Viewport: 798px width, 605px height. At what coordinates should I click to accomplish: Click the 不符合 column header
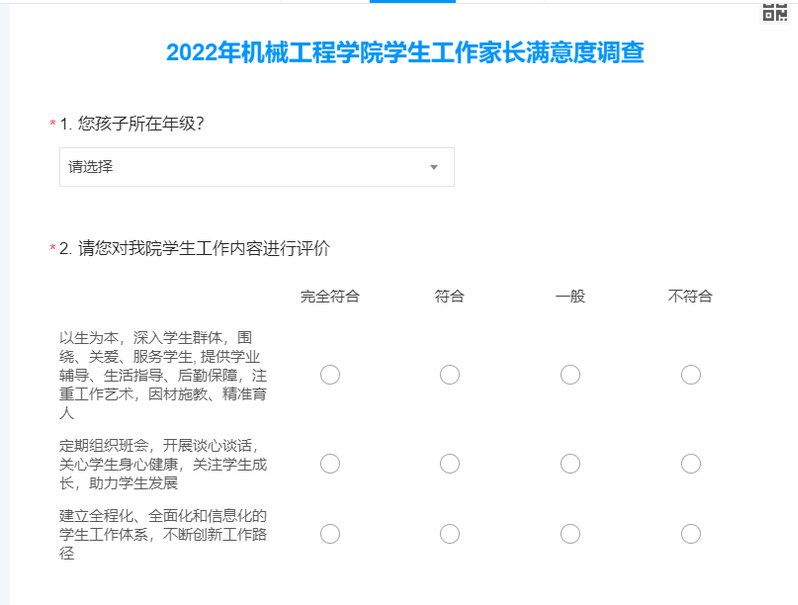[690, 296]
